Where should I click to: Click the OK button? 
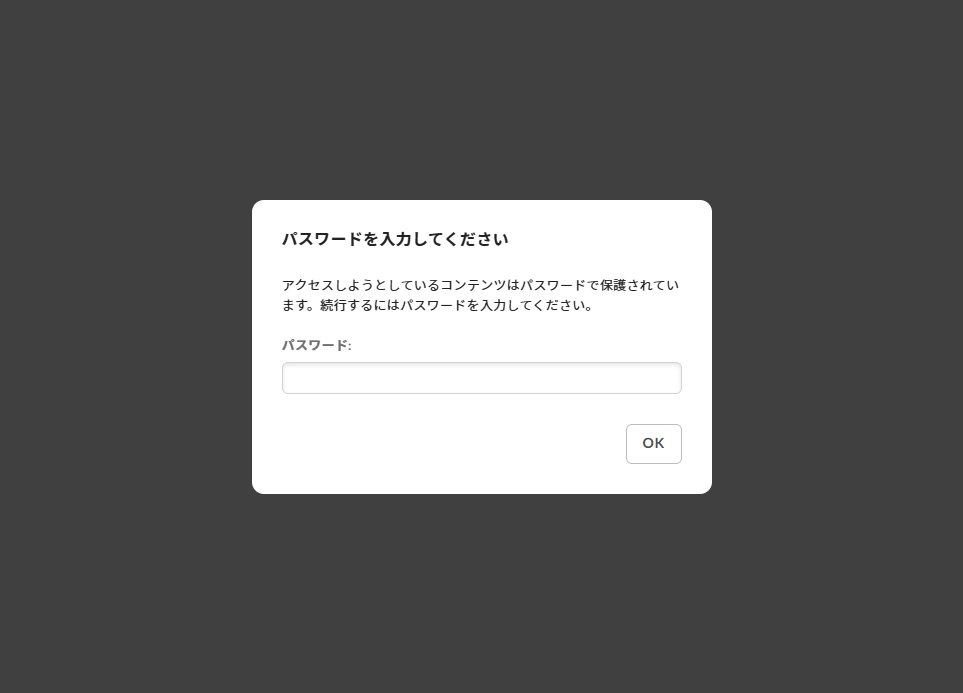653,444
